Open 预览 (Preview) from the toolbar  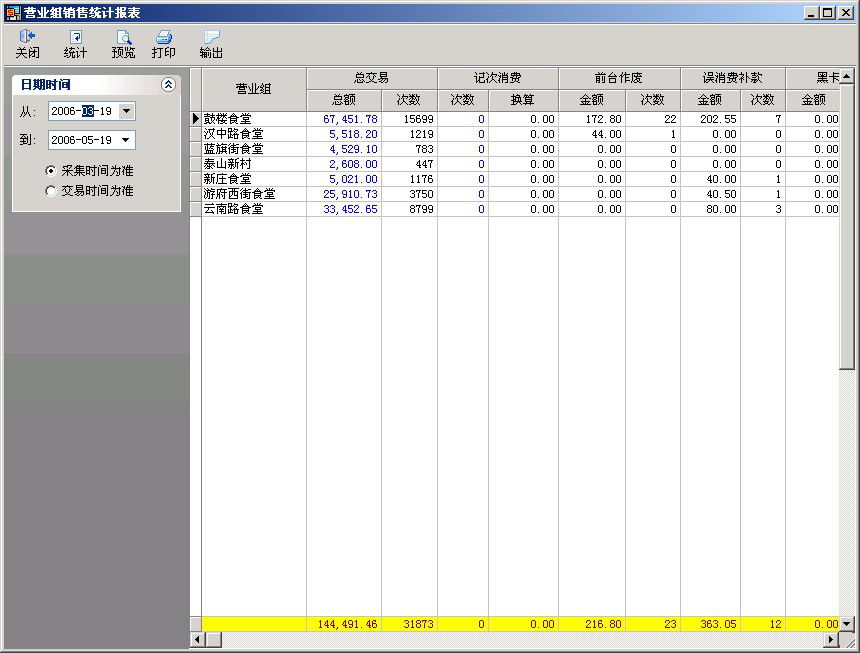(x=123, y=44)
